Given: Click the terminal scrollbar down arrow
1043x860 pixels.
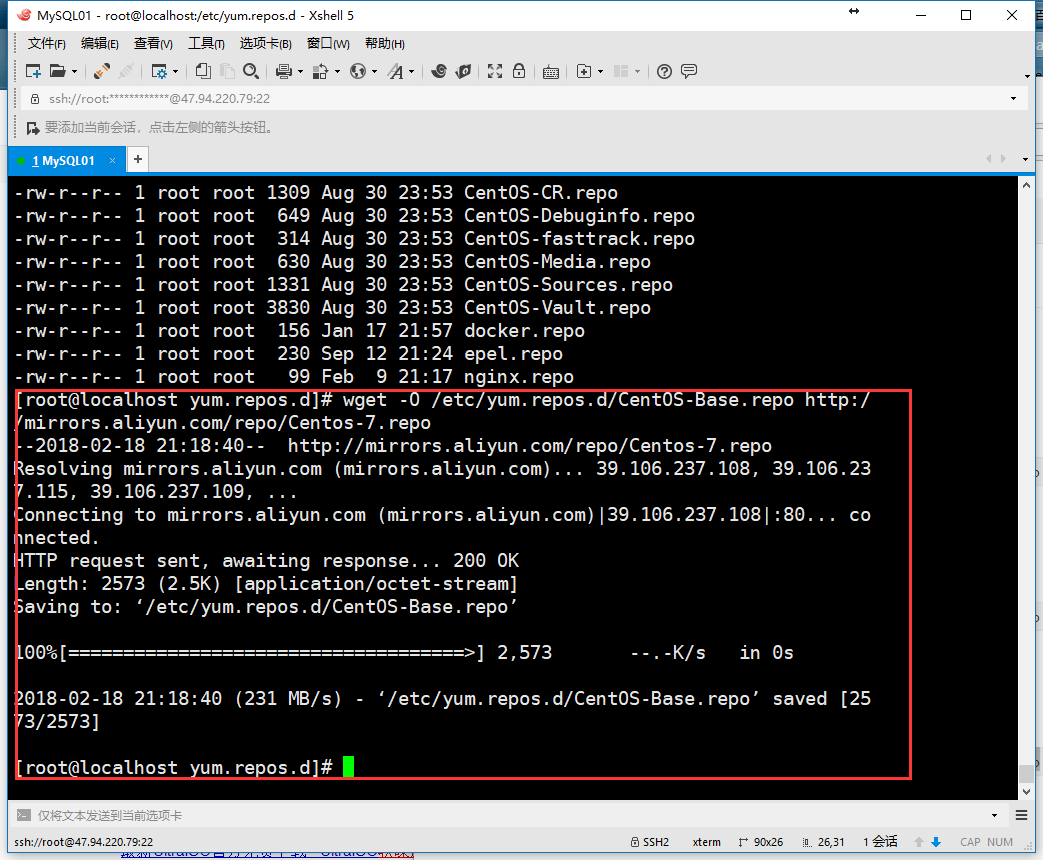Looking at the screenshot, I should (1026, 791).
